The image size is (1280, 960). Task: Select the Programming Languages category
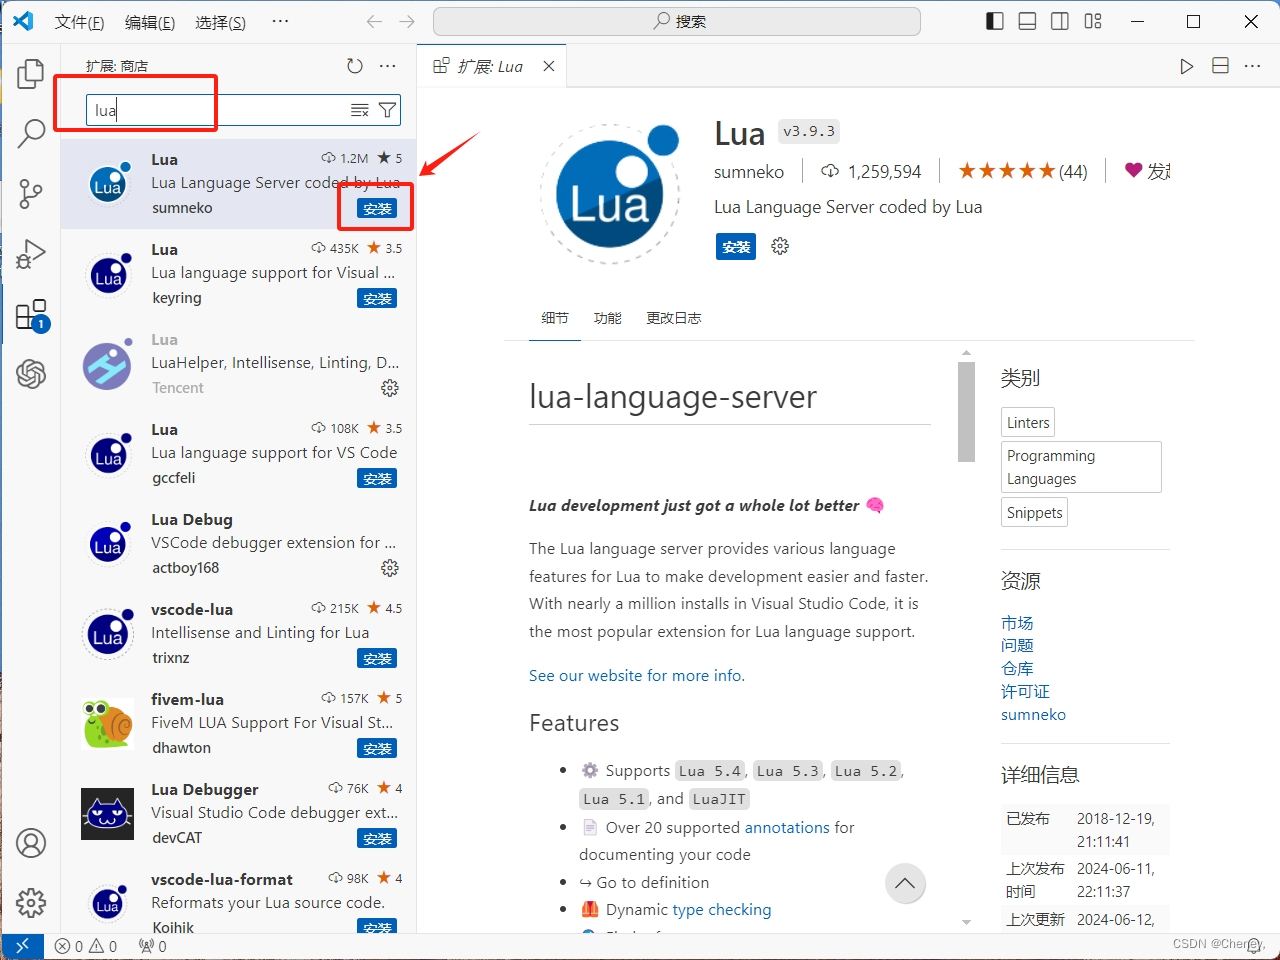click(x=1081, y=467)
